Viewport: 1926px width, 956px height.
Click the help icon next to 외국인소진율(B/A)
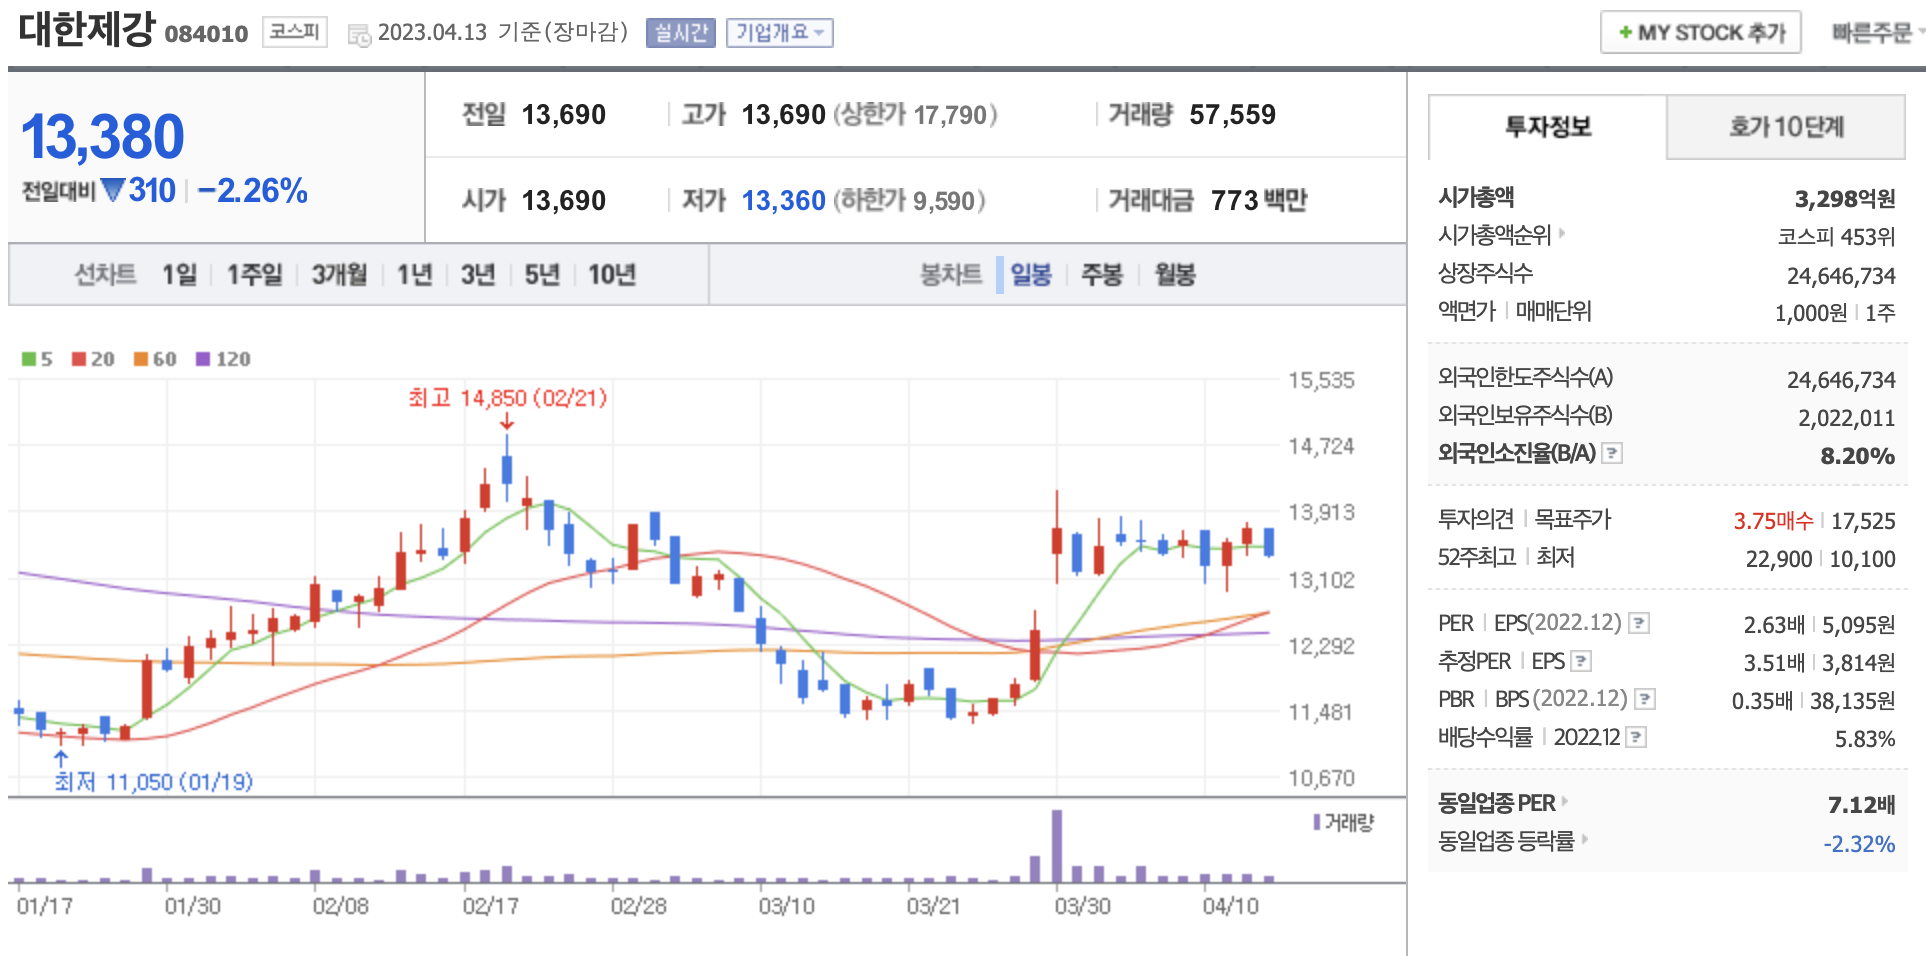click(x=1612, y=454)
